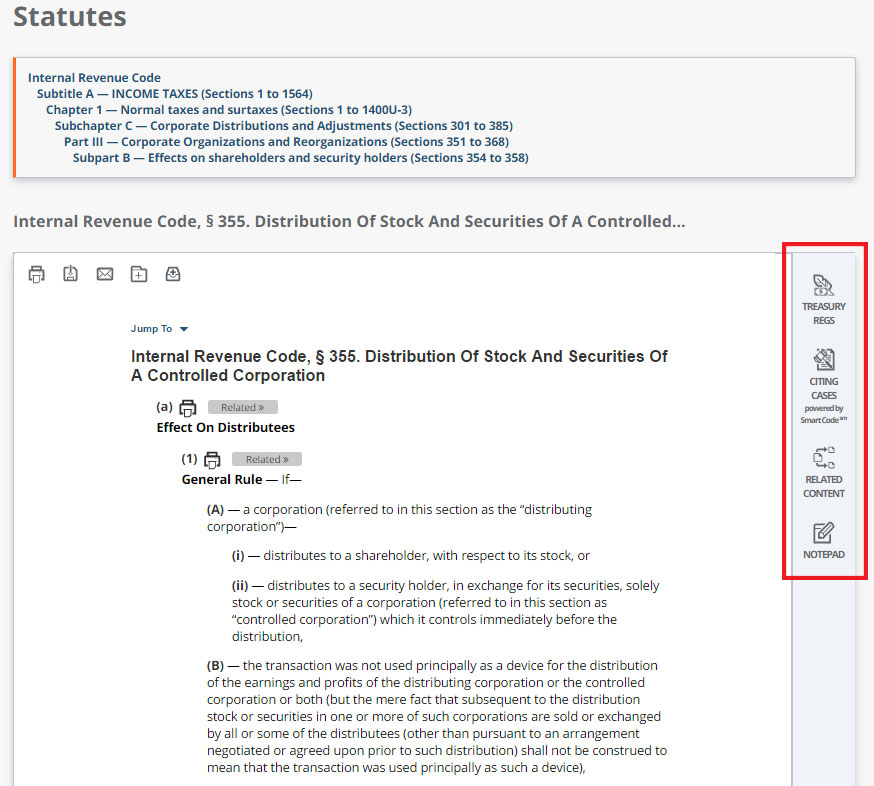The width and height of the screenshot is (874, 786).
Task: Open Citing Cases in the sidebar
Action: [823, 385]
